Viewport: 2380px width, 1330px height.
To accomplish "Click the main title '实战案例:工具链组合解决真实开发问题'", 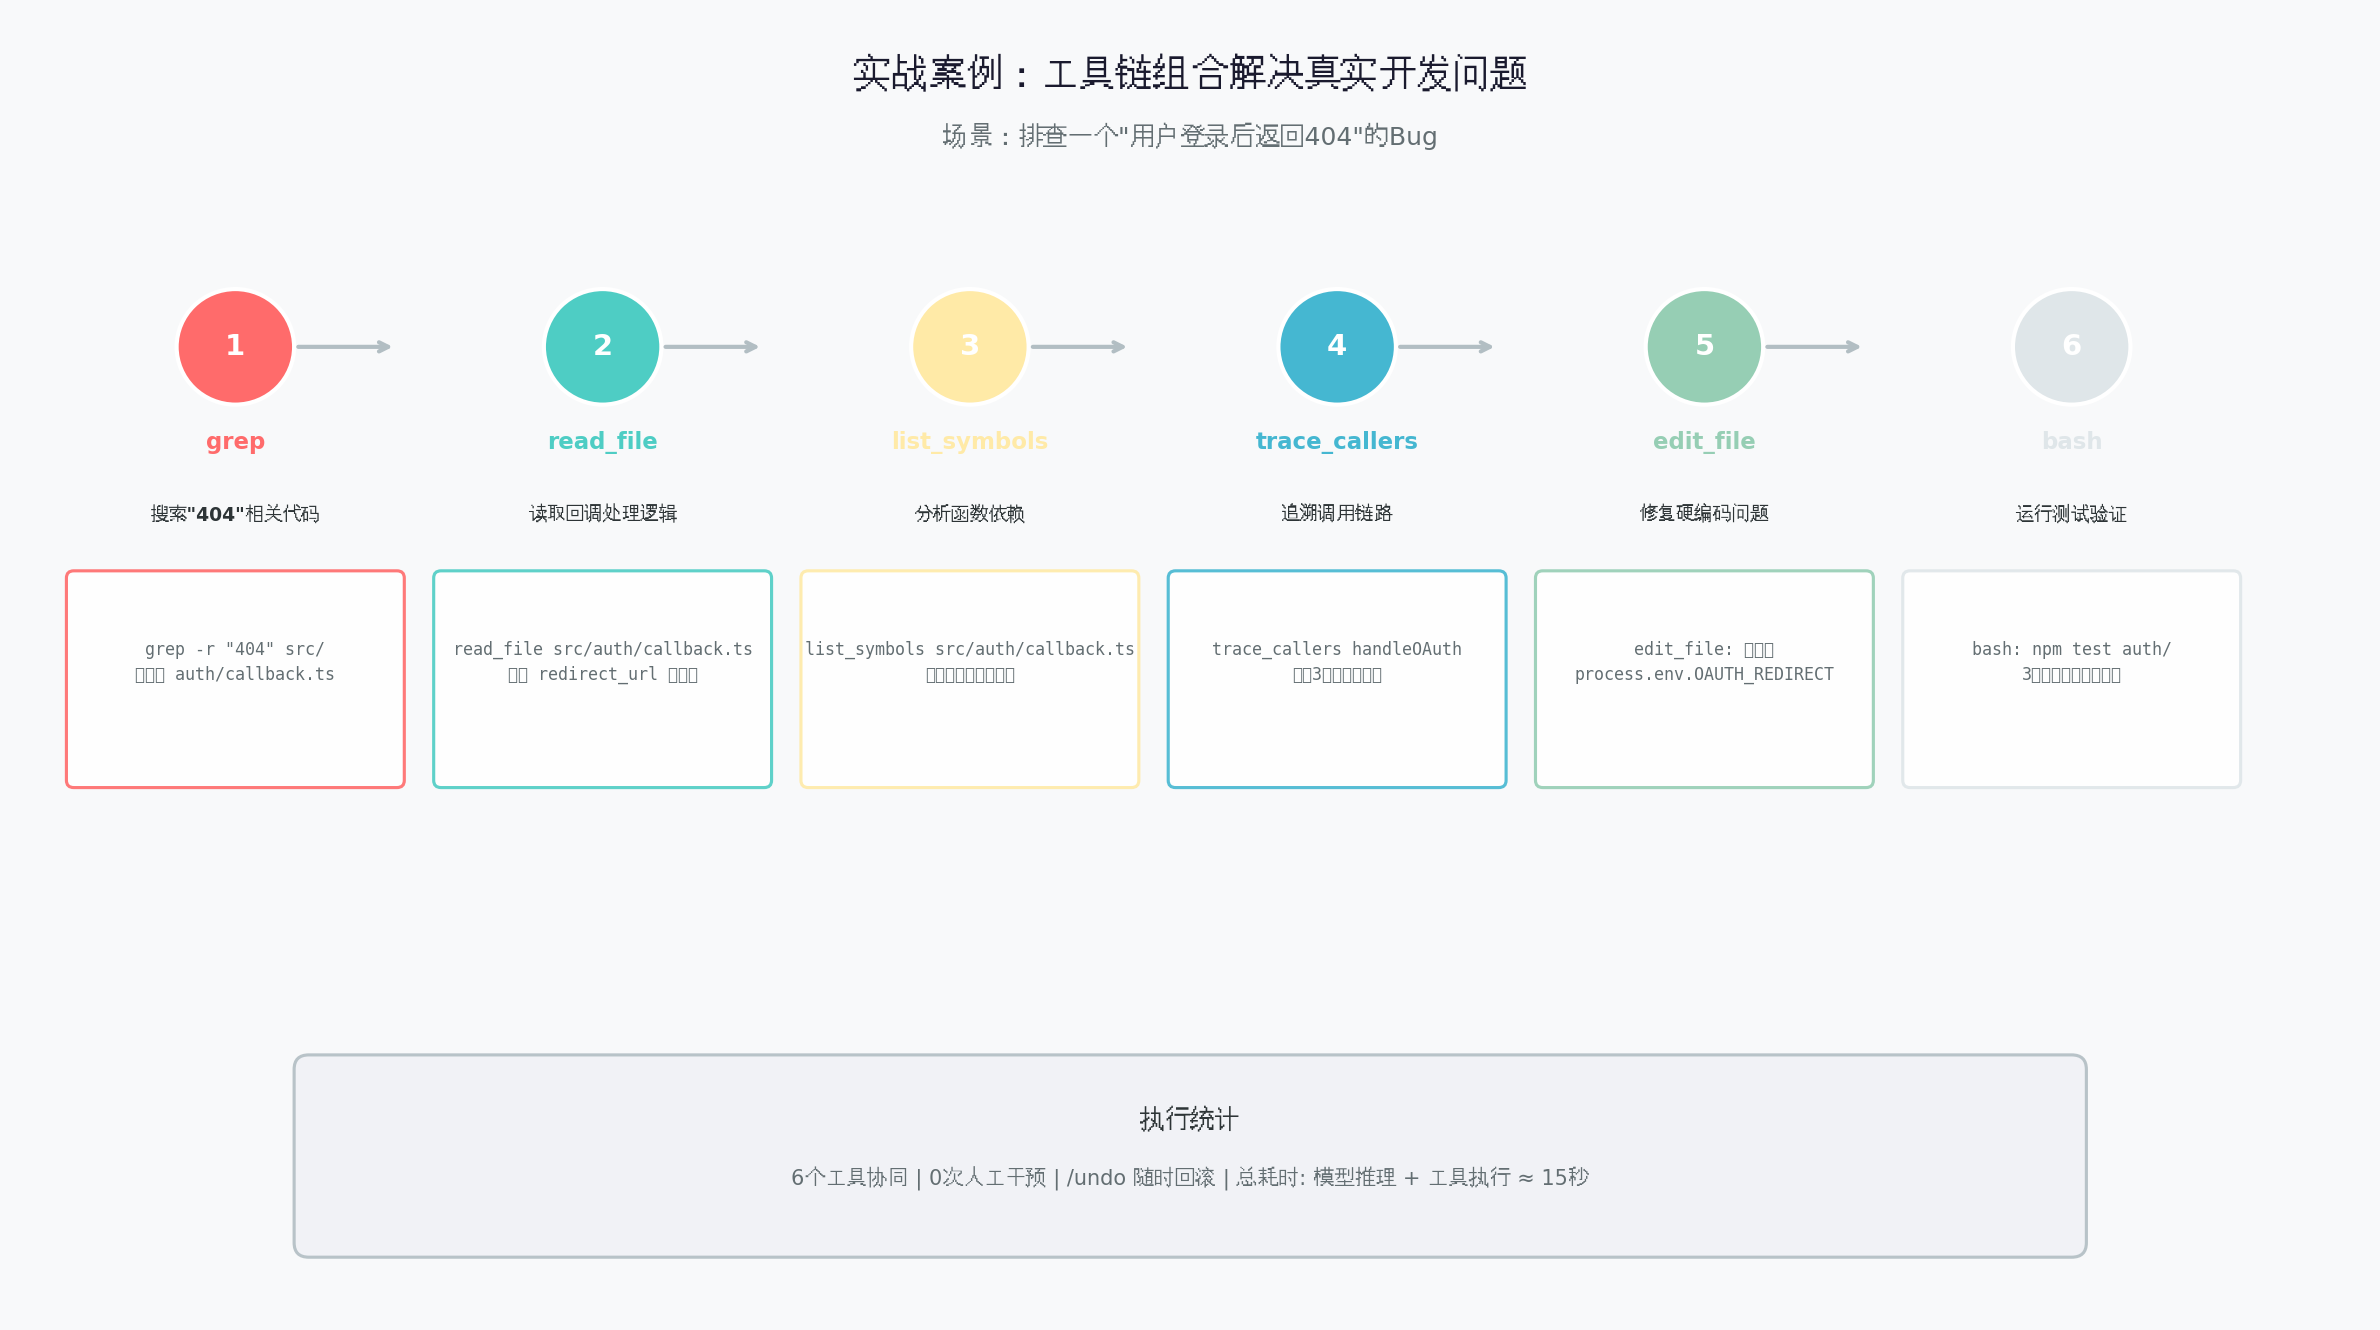I will (x=1190, y=73).
